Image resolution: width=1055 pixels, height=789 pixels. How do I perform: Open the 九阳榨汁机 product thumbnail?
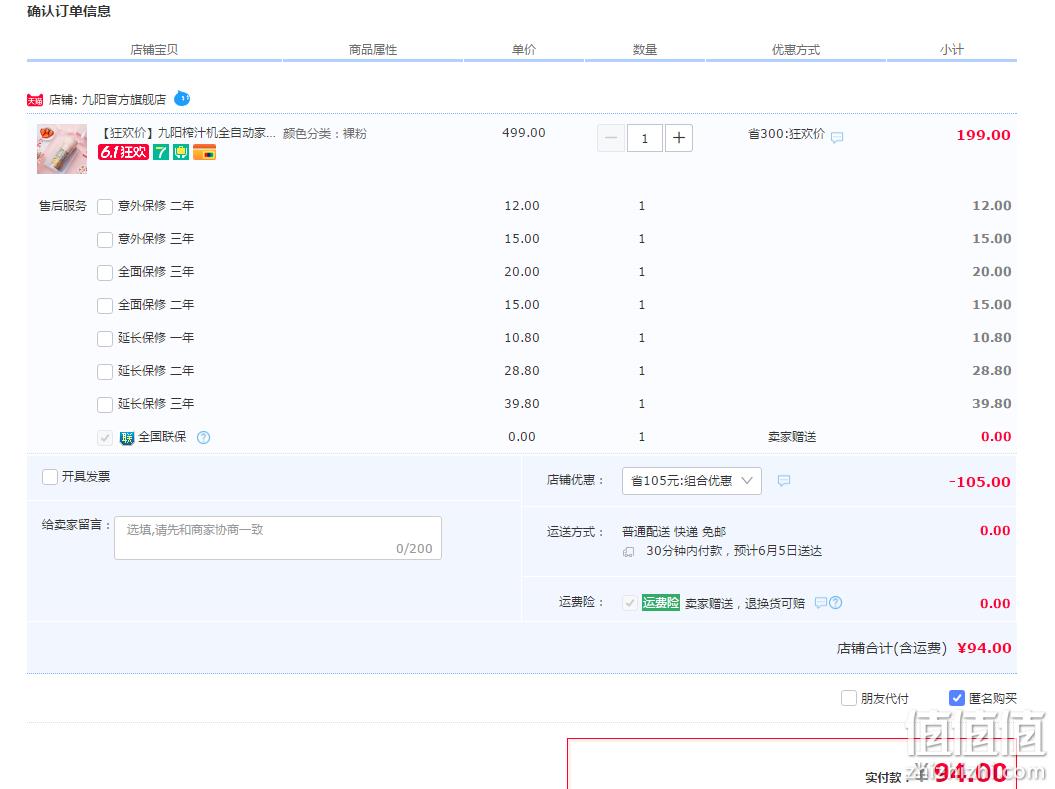pos(62,149)
